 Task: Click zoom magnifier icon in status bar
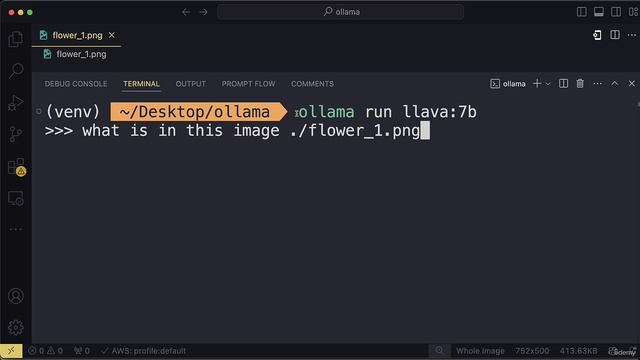[x=439, y=351]
